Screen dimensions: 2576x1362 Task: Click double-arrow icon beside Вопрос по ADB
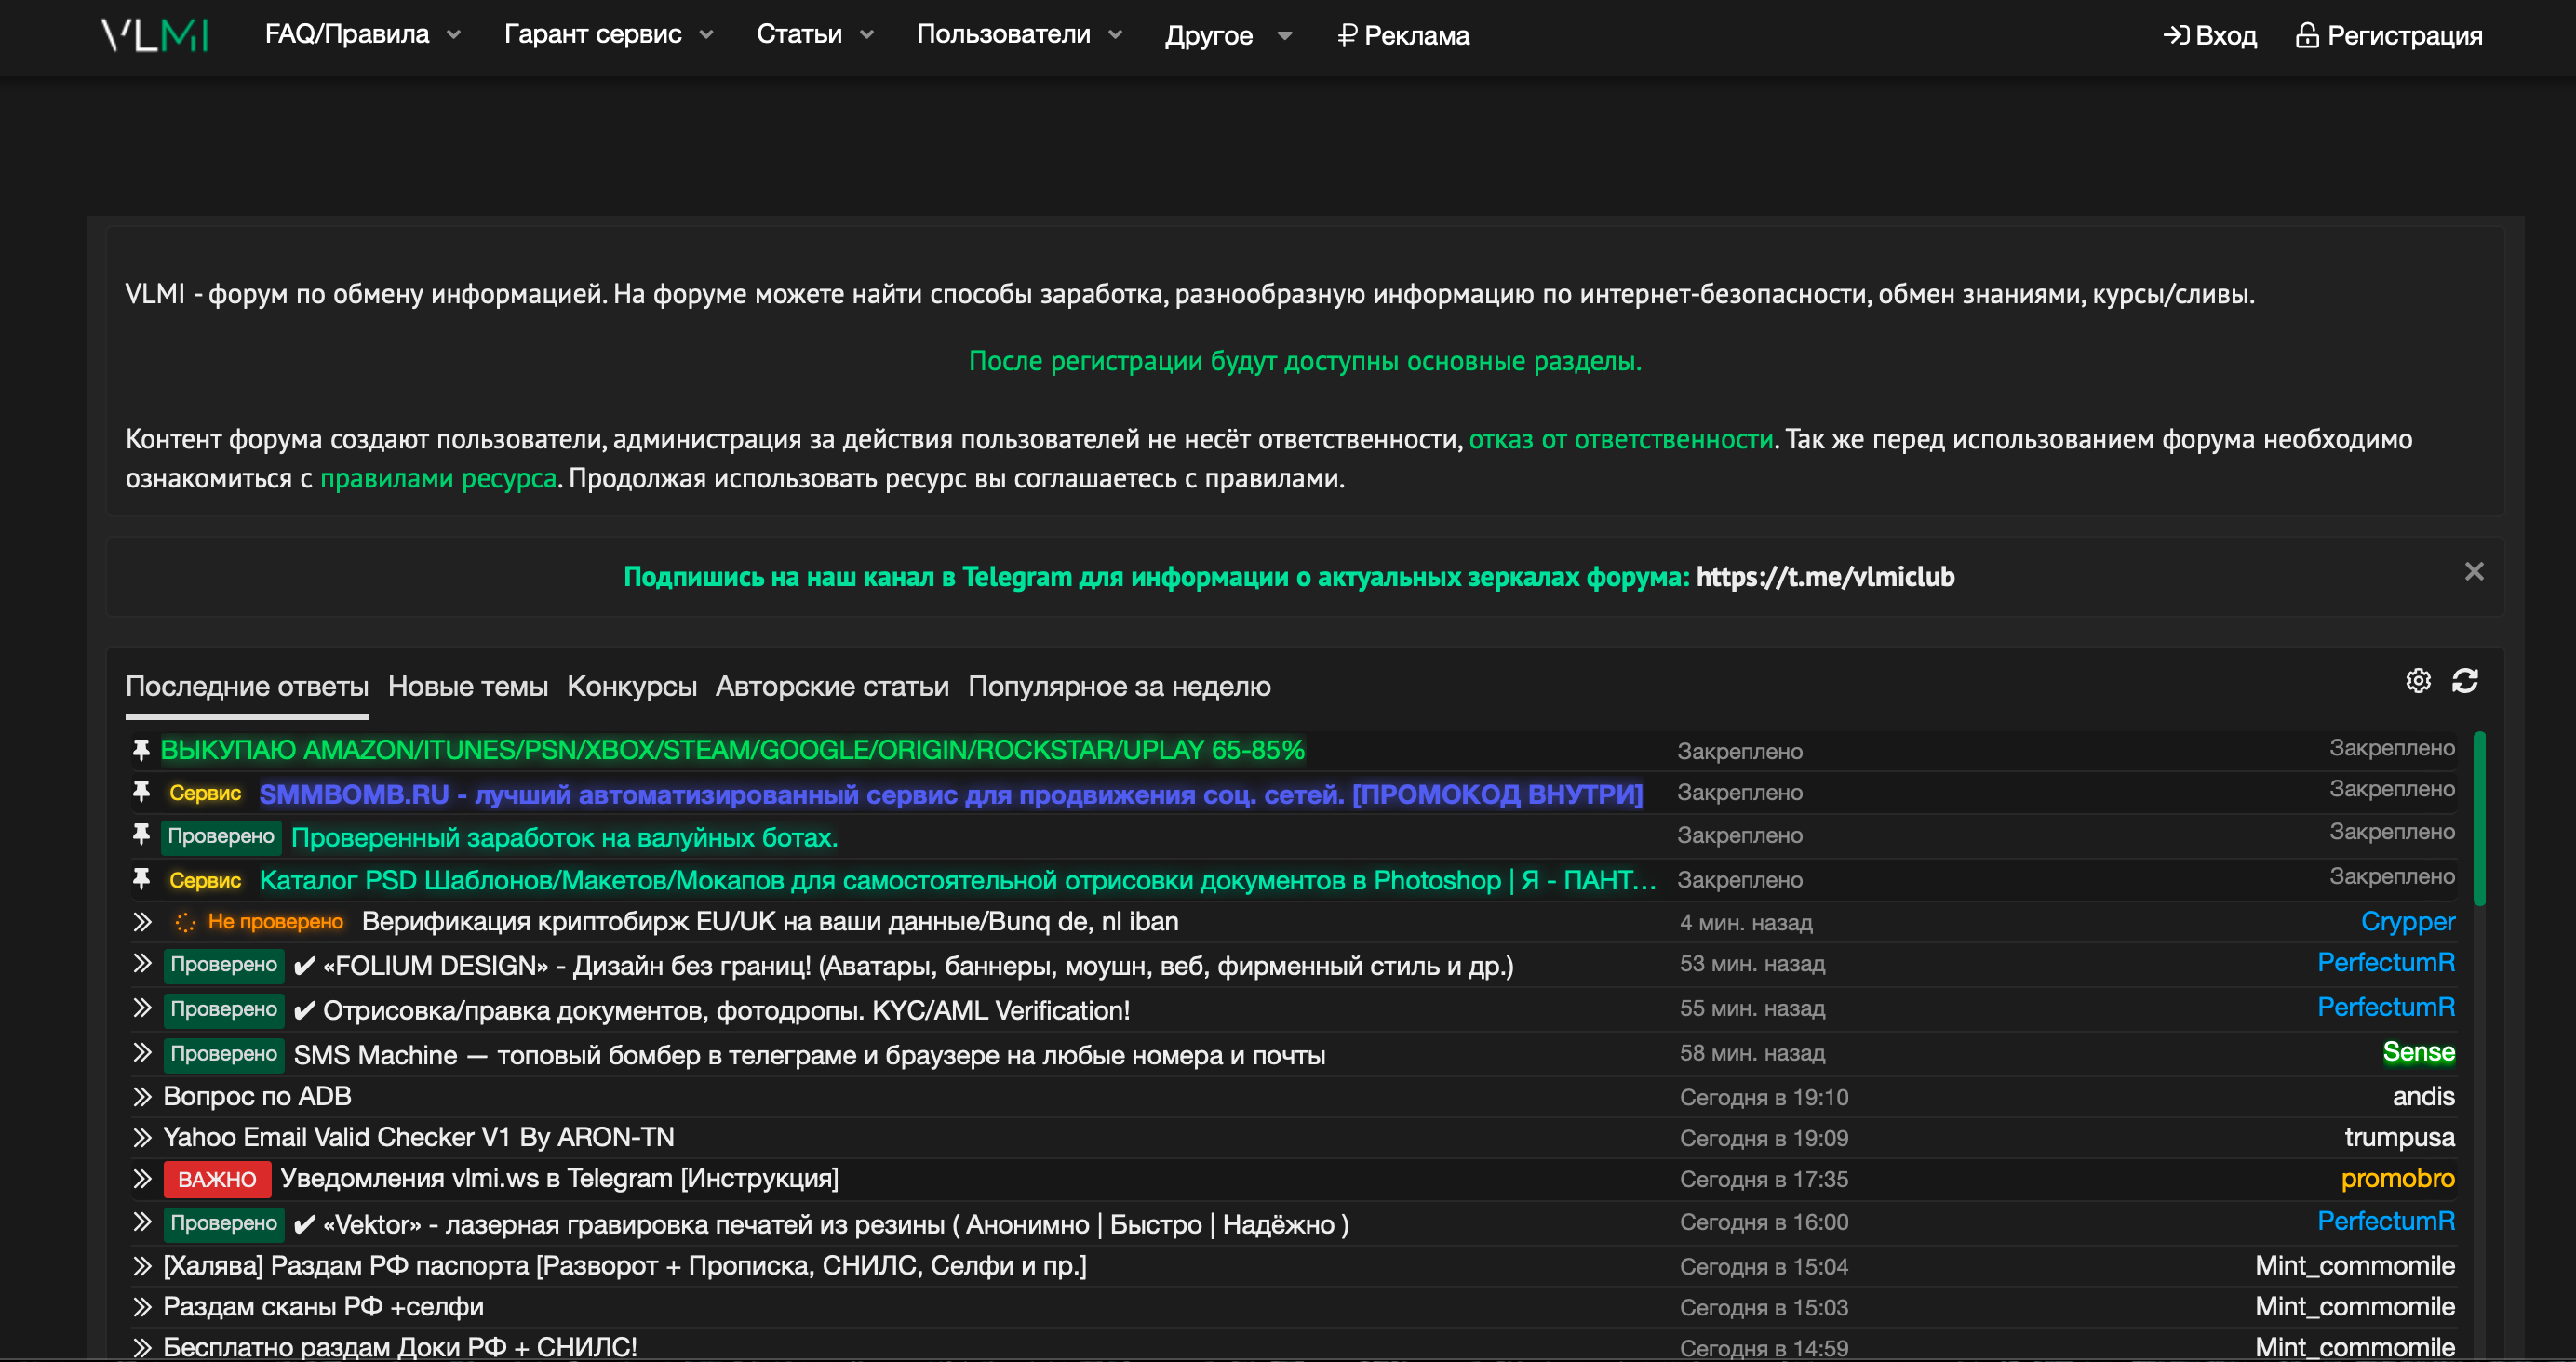(142, 1097)
